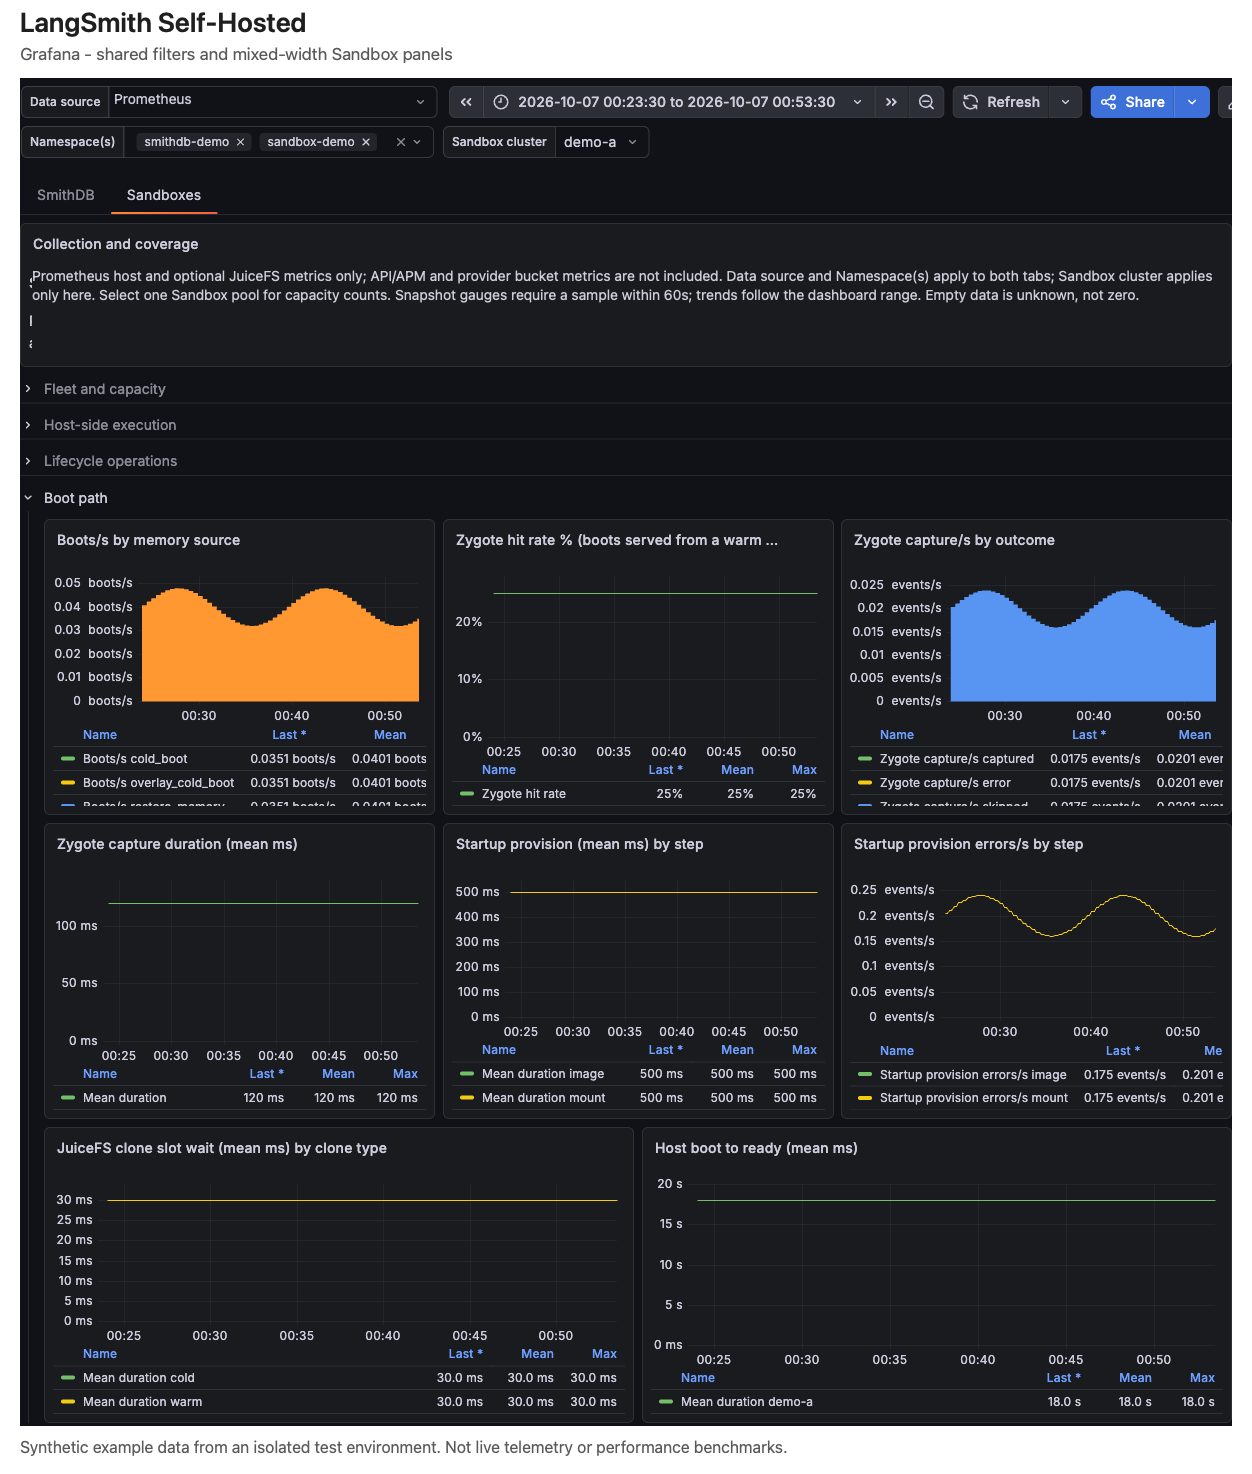Toggle Mean duration image legend series
The width and height of the screenshot is (1252, 1474).
(543, 1074)
